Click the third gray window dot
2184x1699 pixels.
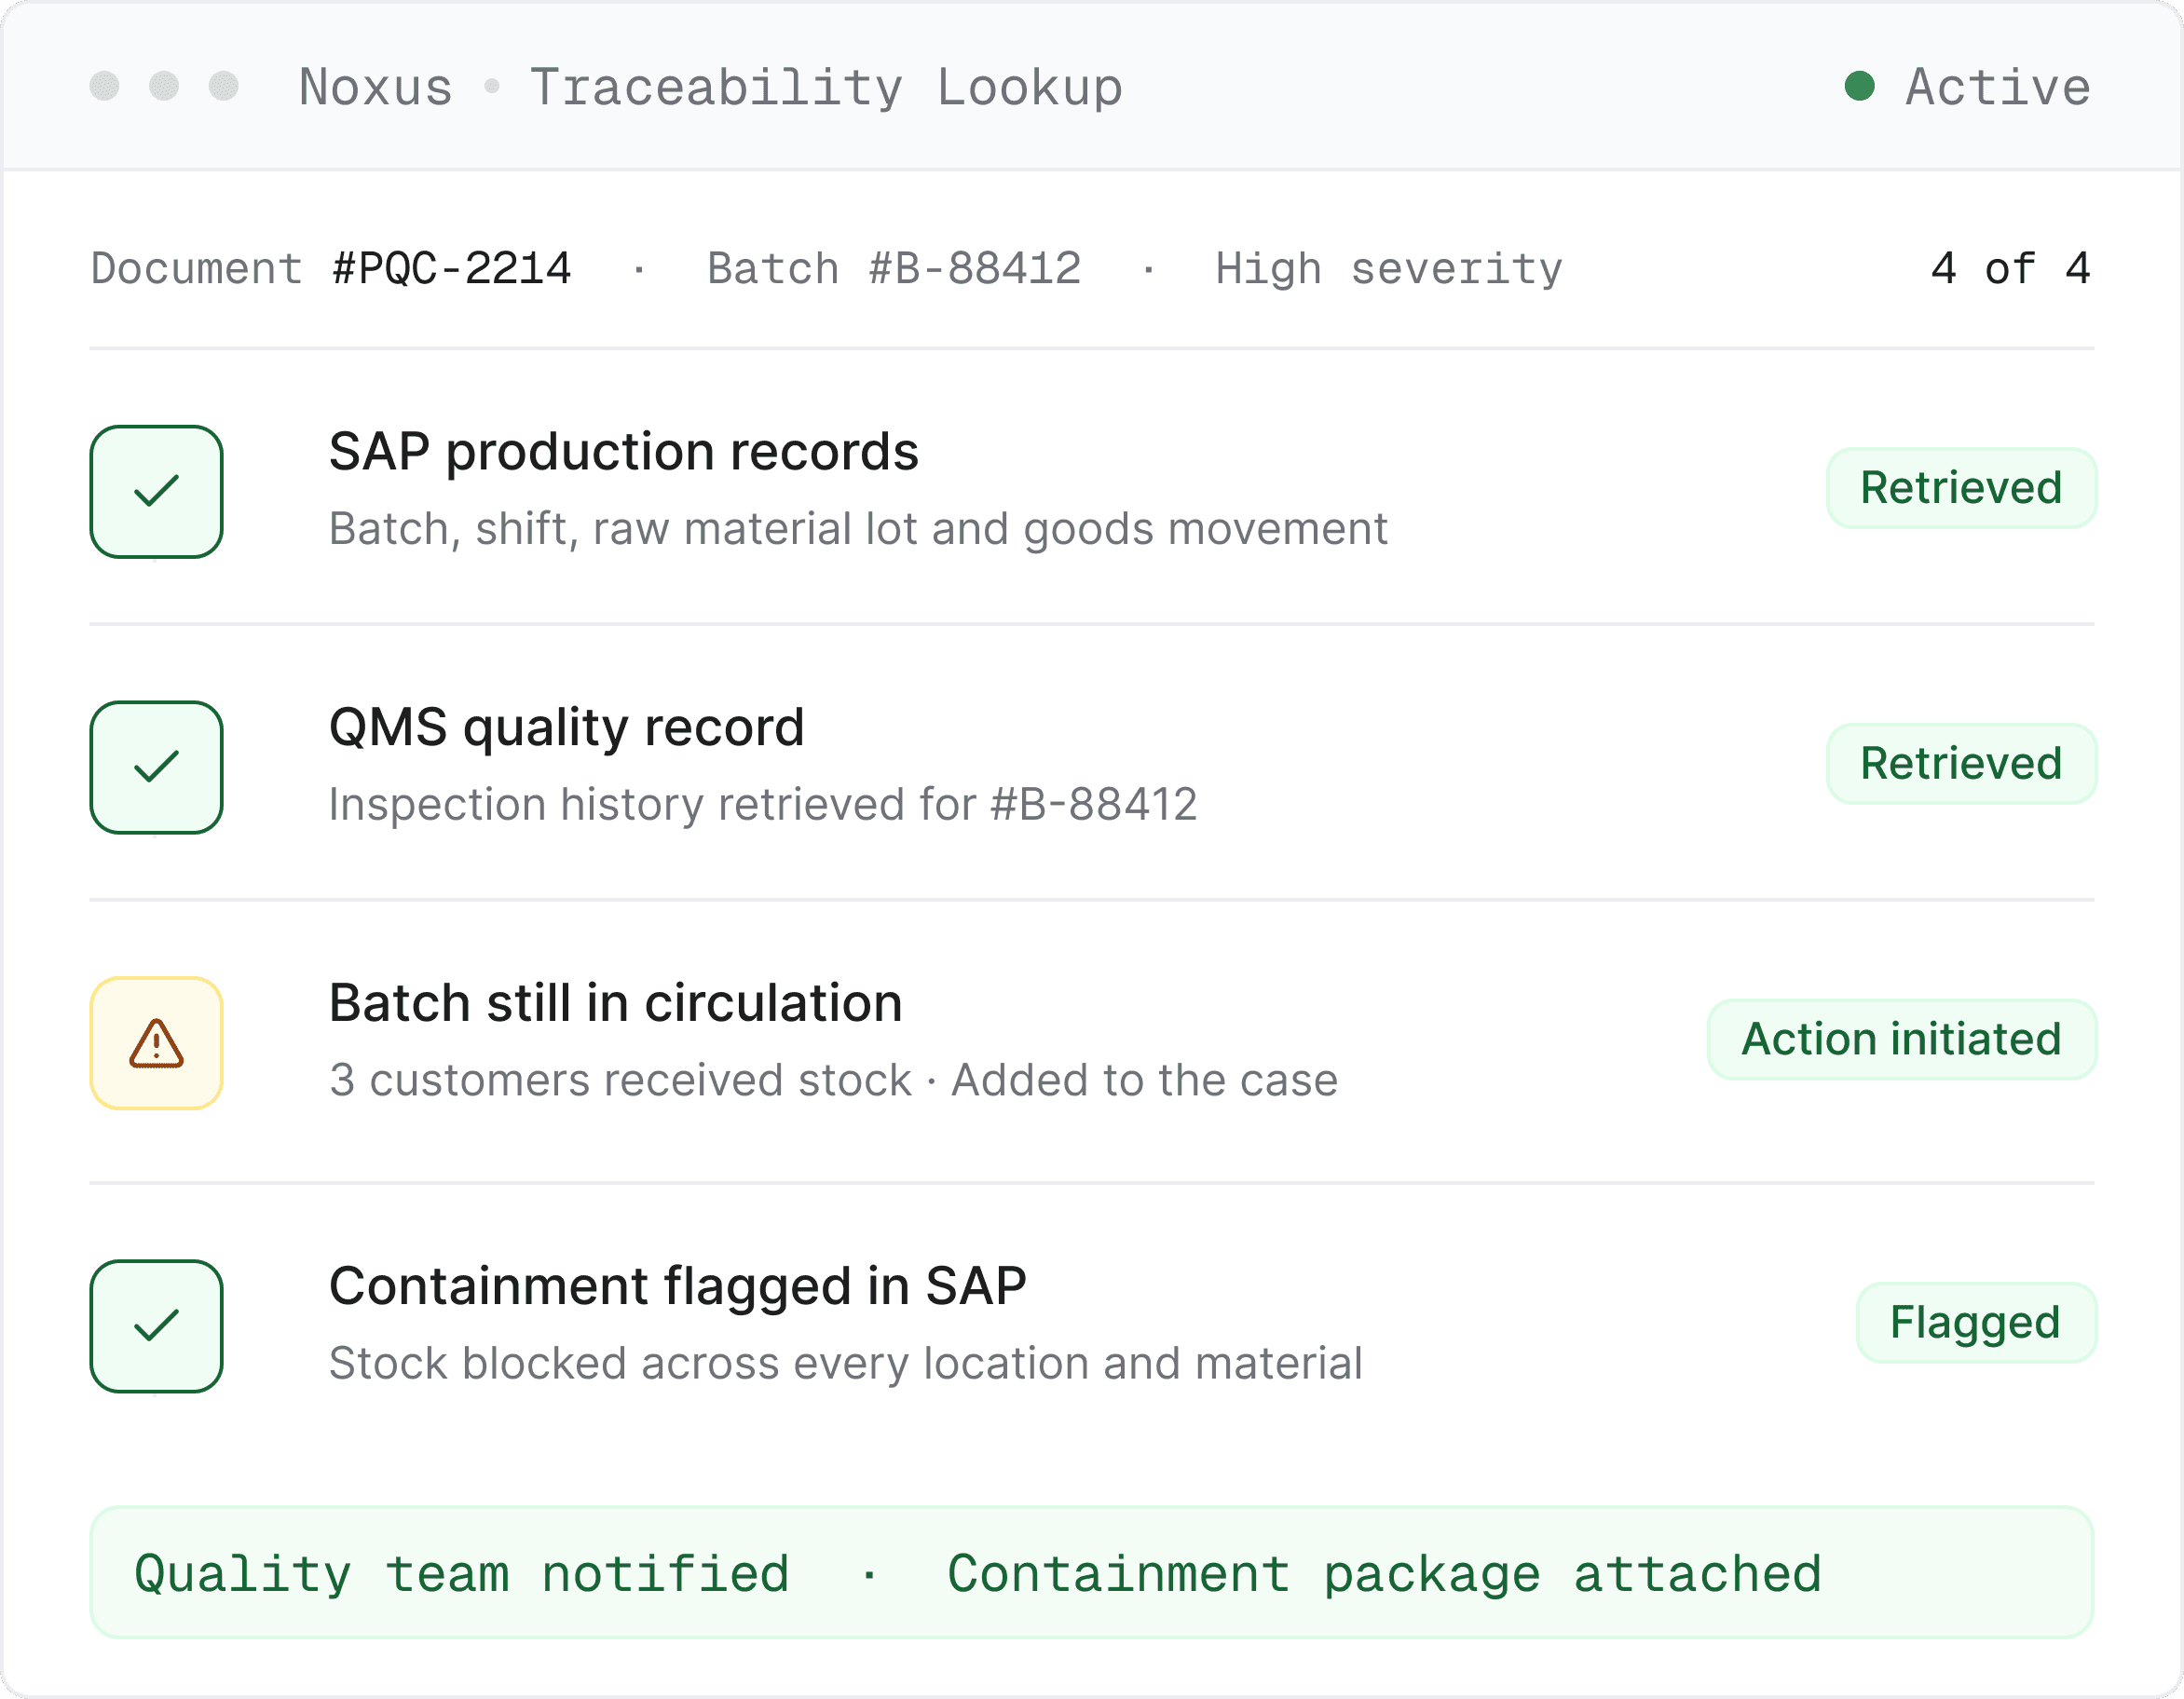coord(224,86)
